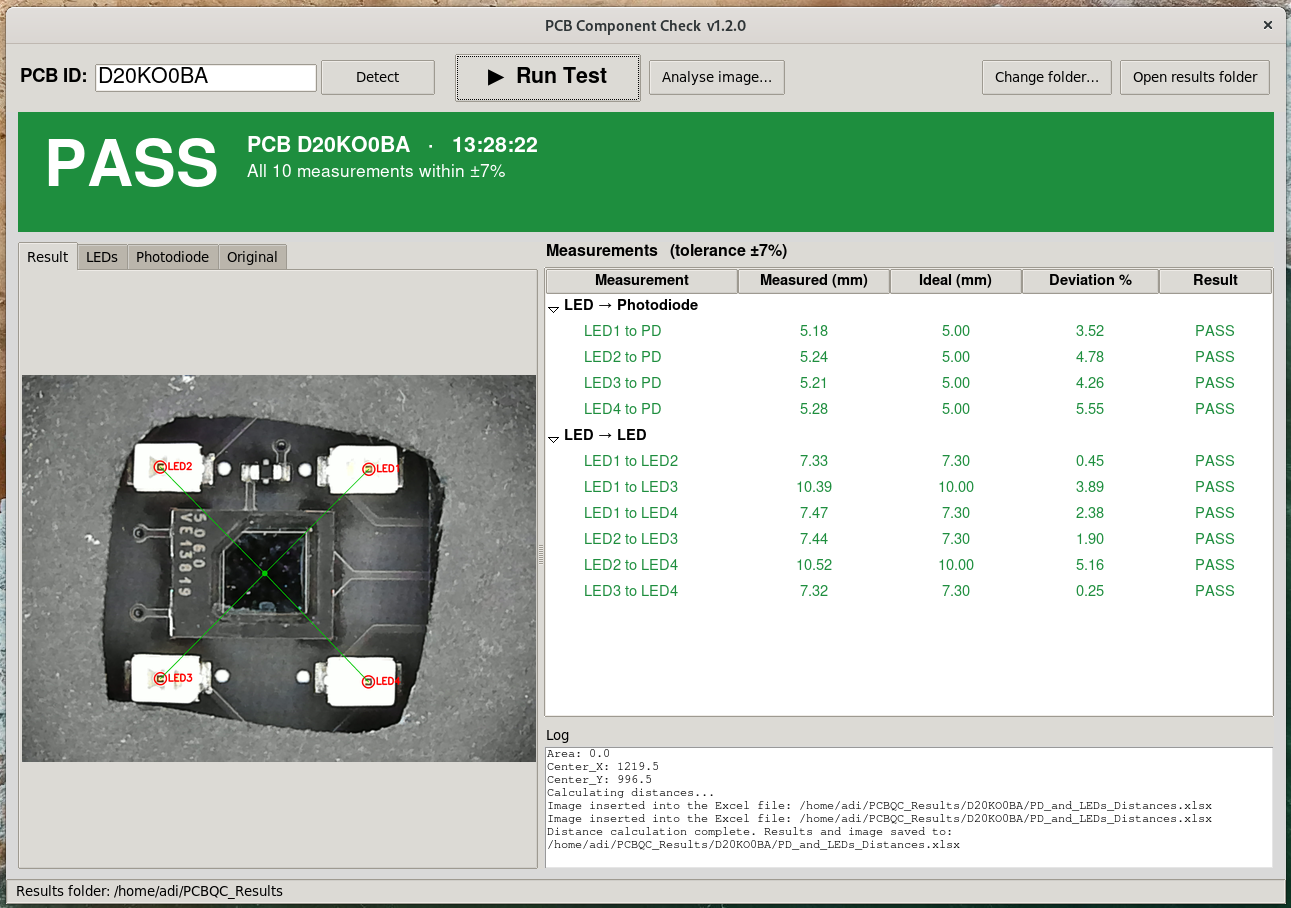Click the 5.55 deviation value
Viewport: 1291px width, 908px height.
click(1090, 409)
